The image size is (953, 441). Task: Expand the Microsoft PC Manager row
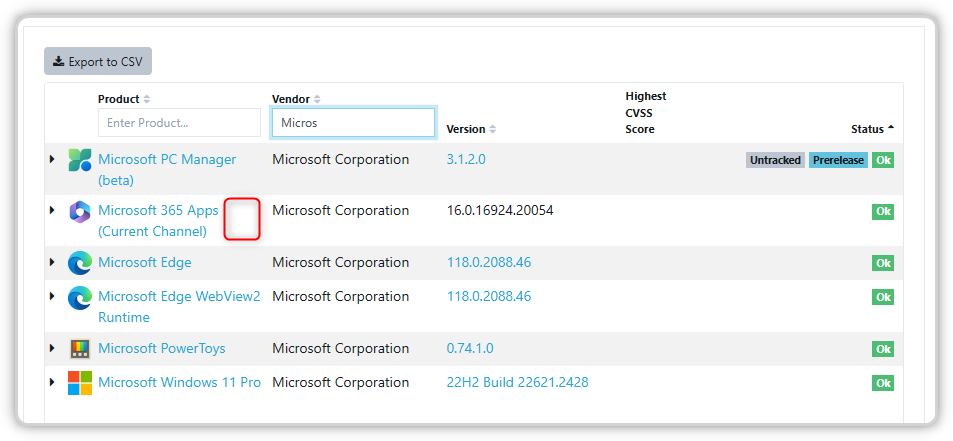(52, 159)
